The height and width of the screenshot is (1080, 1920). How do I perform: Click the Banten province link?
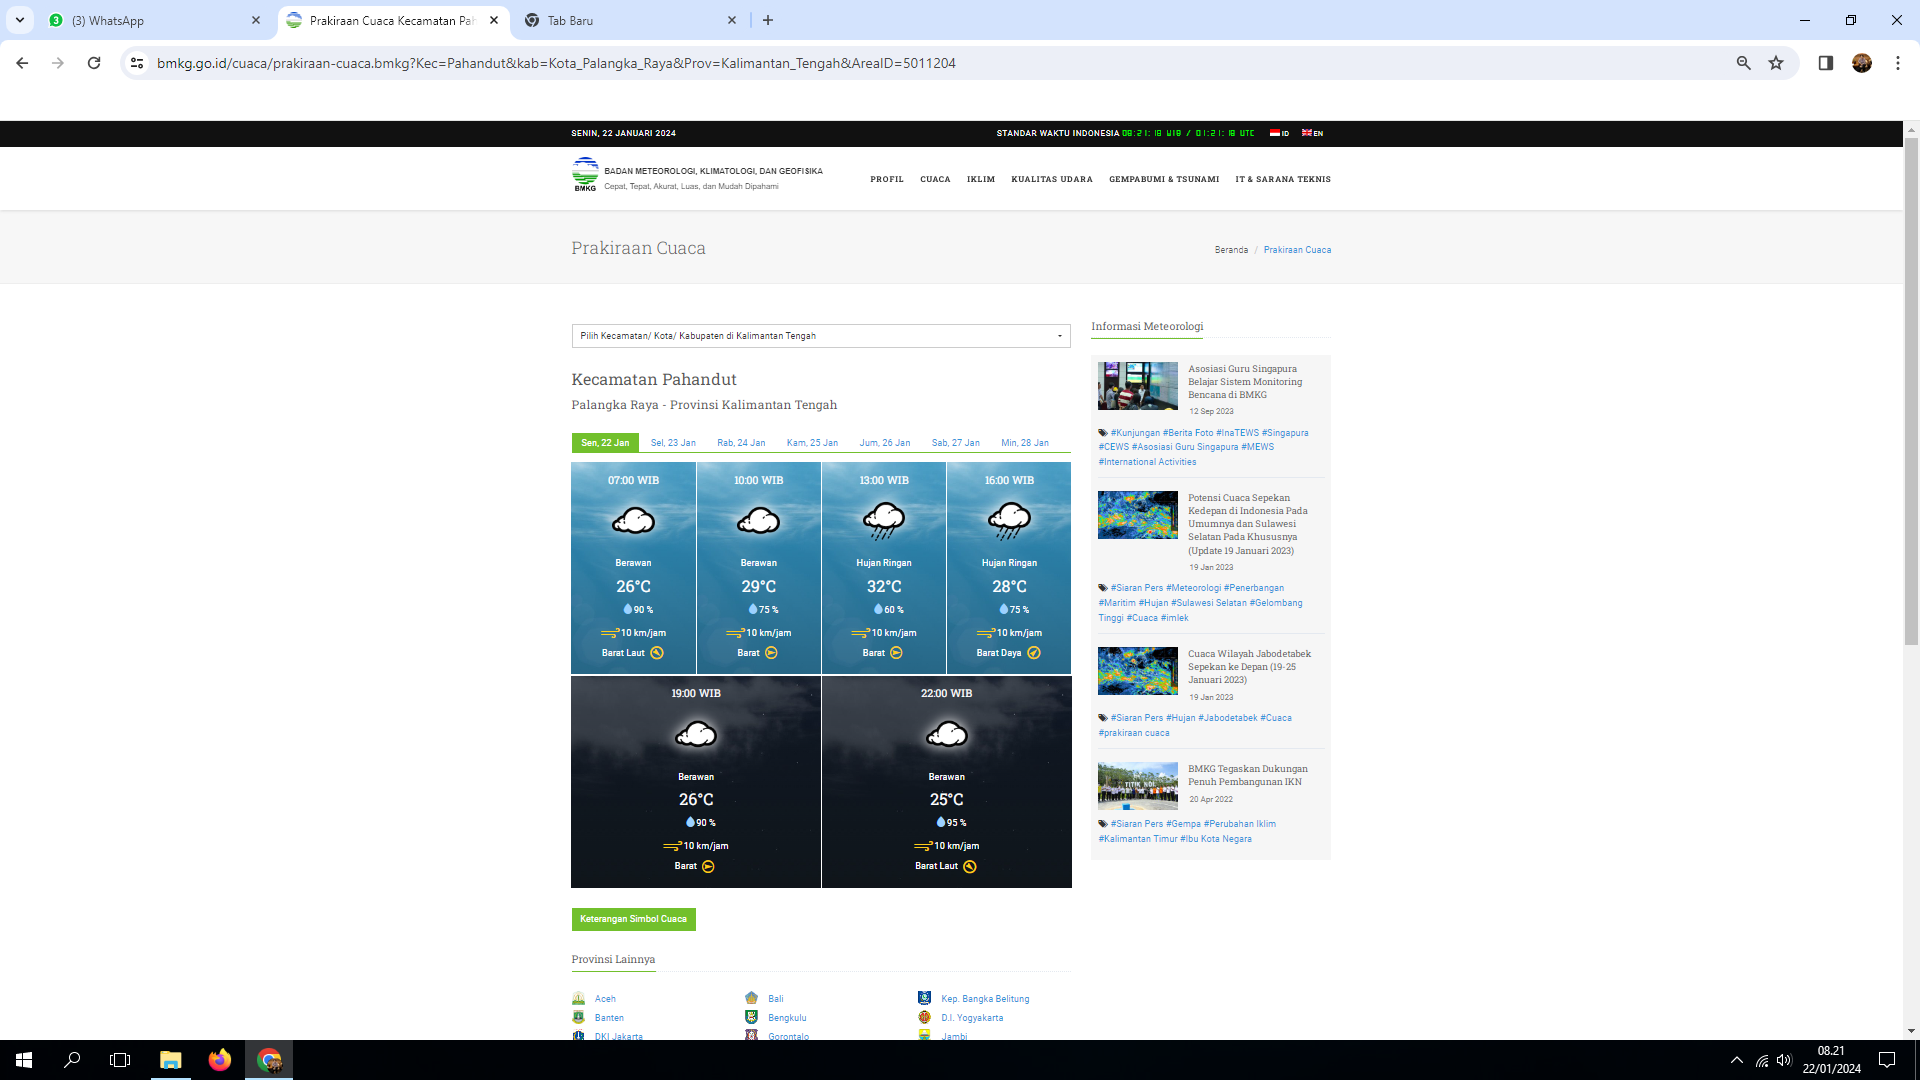coord(609,1018)
